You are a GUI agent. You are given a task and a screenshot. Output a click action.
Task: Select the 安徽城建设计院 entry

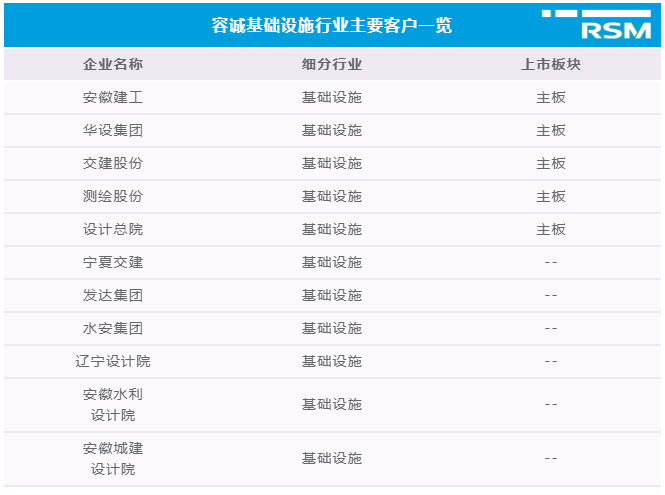pyautogui.click(x=113, y=458)
